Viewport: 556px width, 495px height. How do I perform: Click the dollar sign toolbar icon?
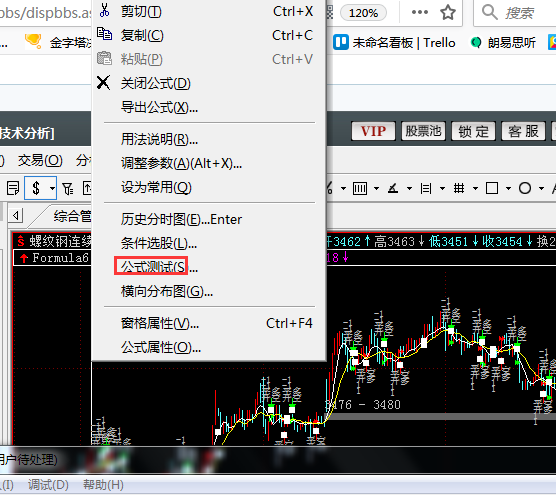(x=36, y=188)
